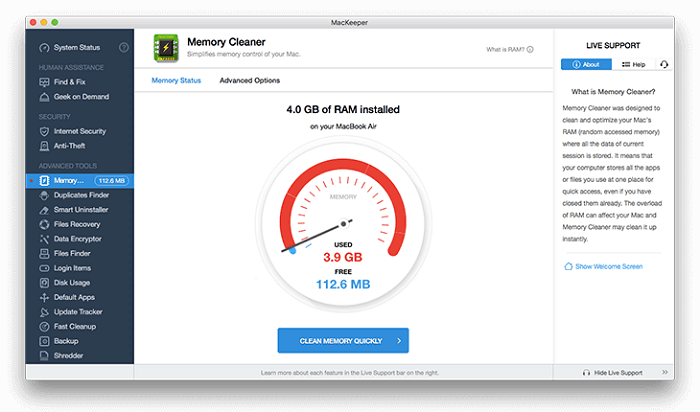This screenshot has height=412, width=700.
Task: Click Show Welcome Screen link
Action: click(604, 266)
